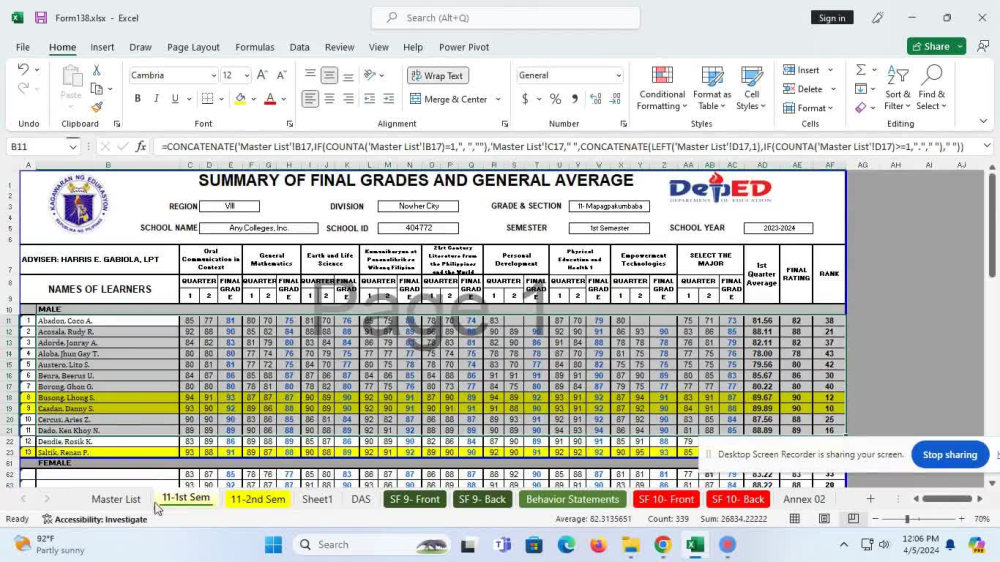This screenshot has width=1000, height=562.
Task: Switch to Page Layout view in status bar
Action: coord(824,519)
